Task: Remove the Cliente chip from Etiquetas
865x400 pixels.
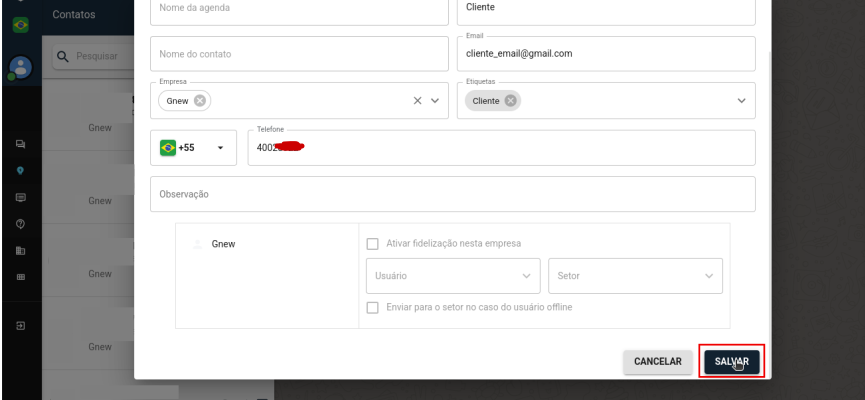Action: [511, 101]
